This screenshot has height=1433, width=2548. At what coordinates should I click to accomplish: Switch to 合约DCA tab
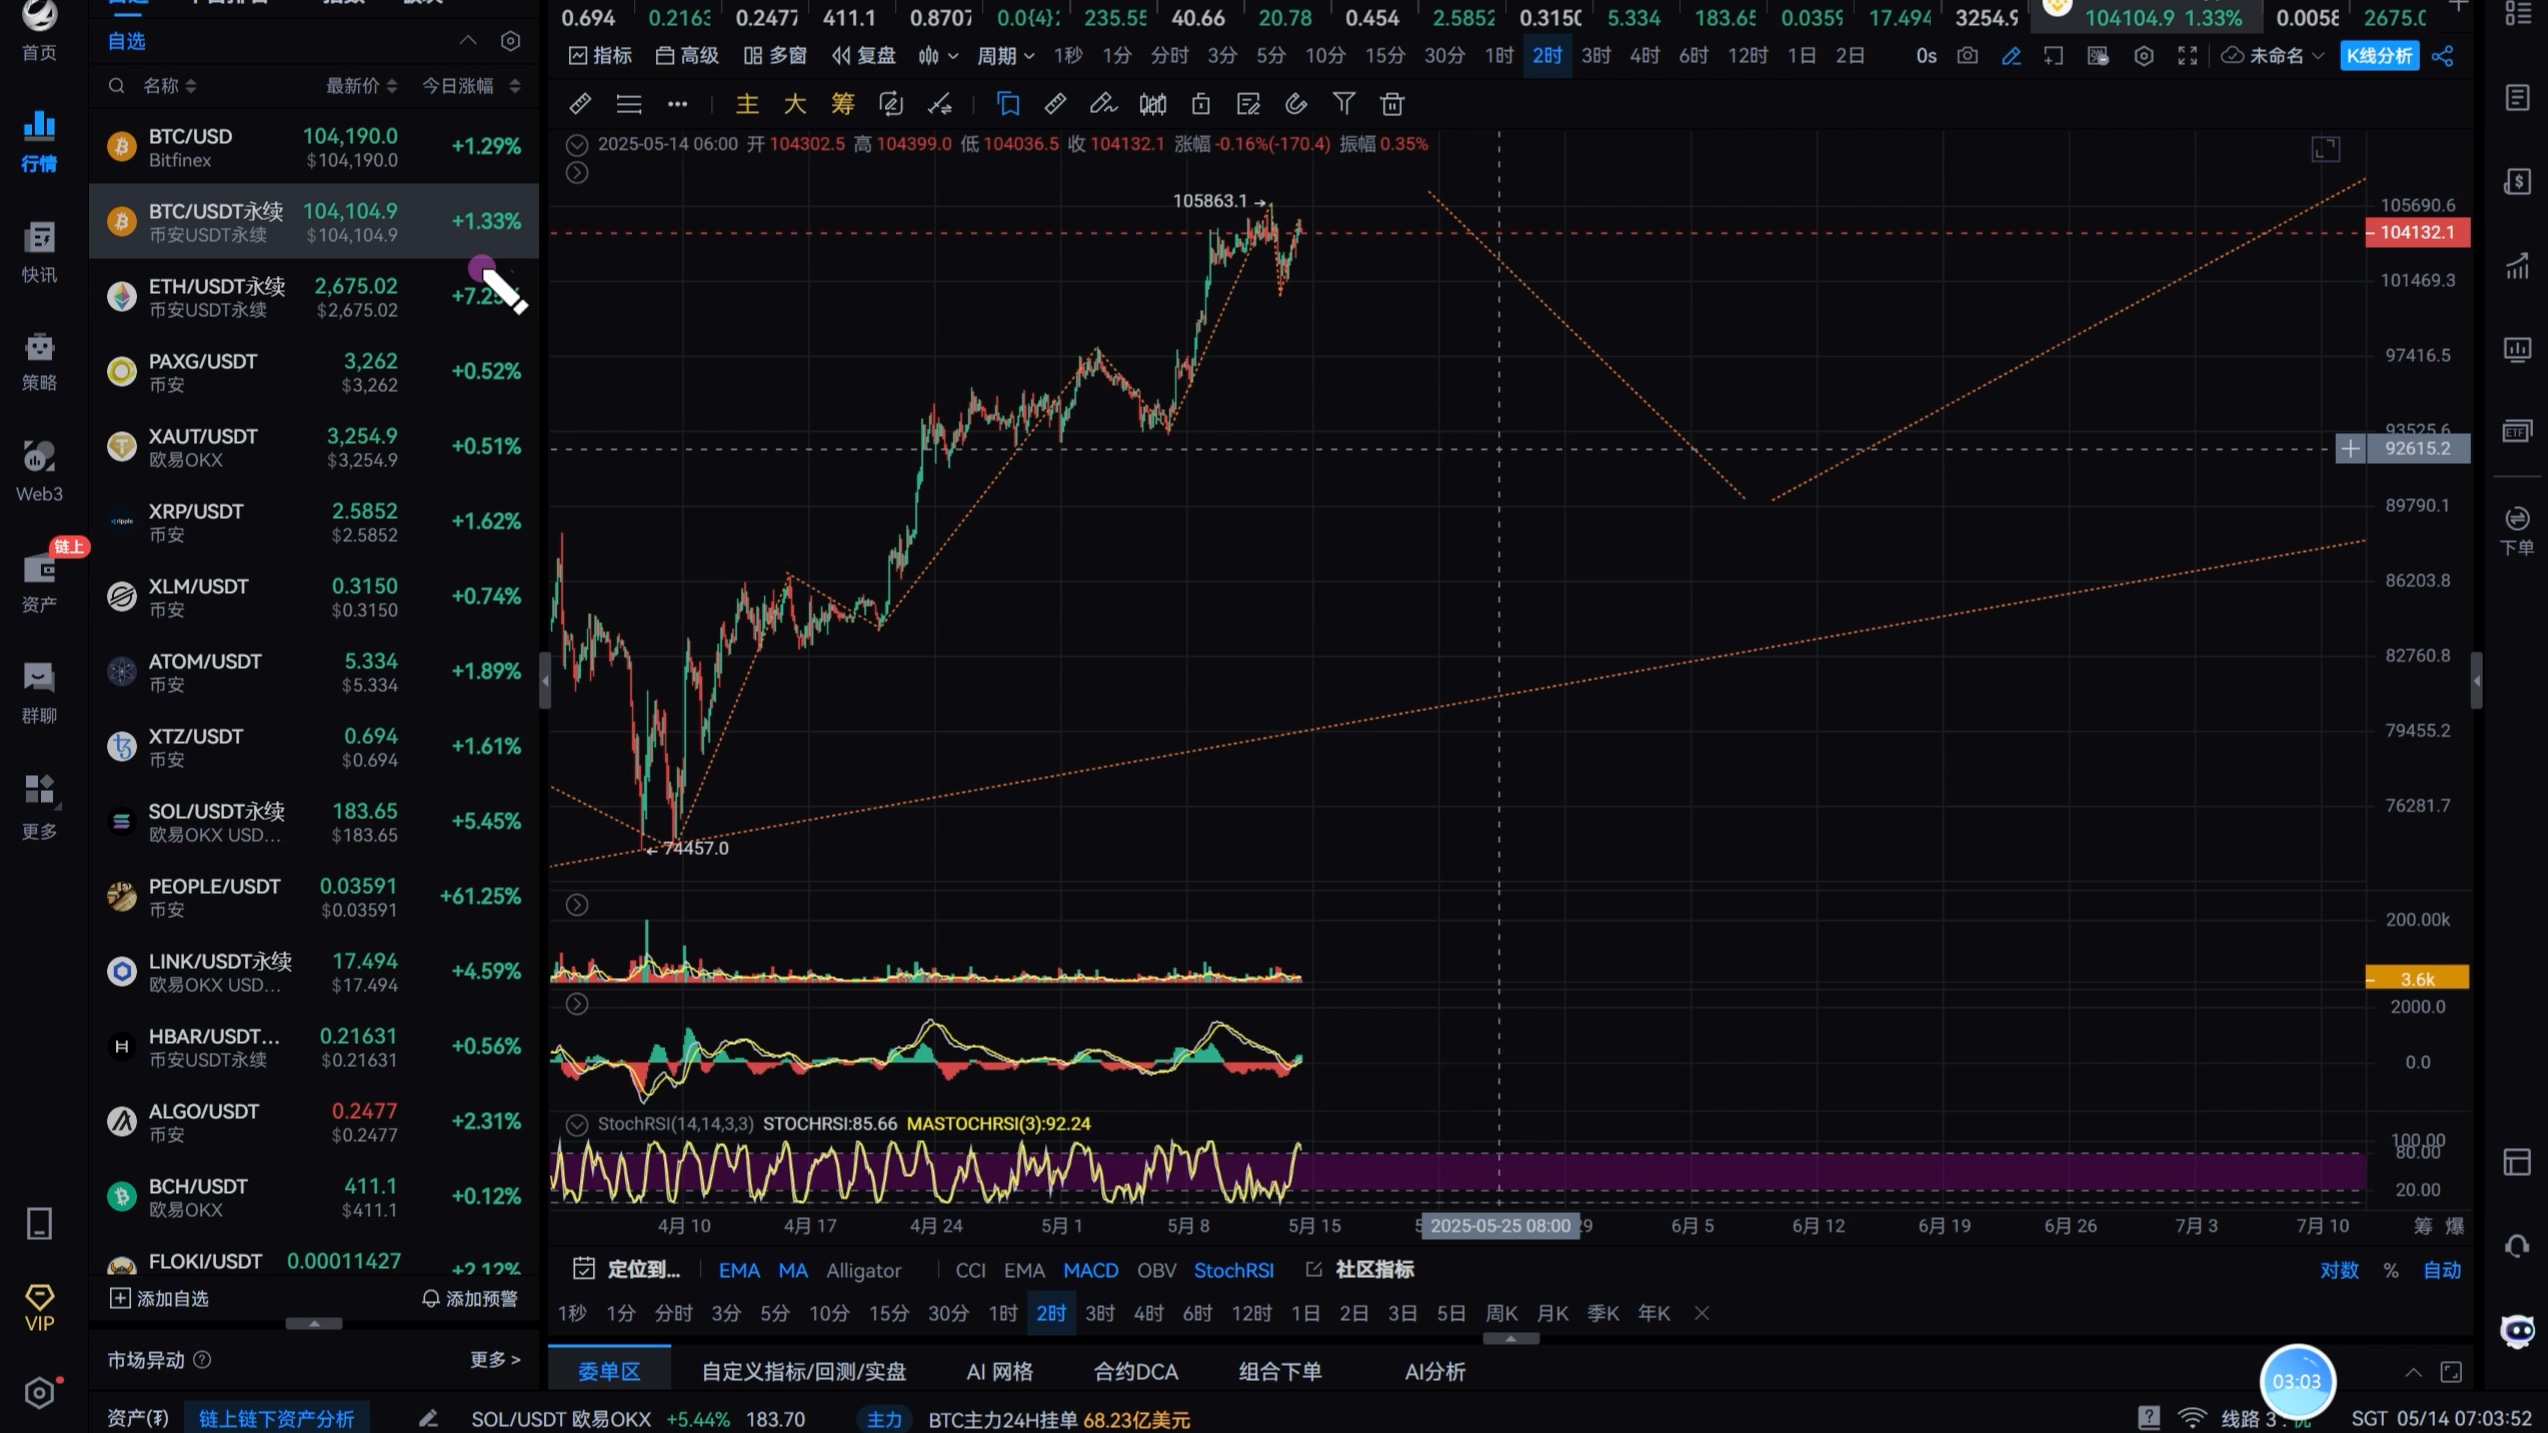tap(1135, 1371)
